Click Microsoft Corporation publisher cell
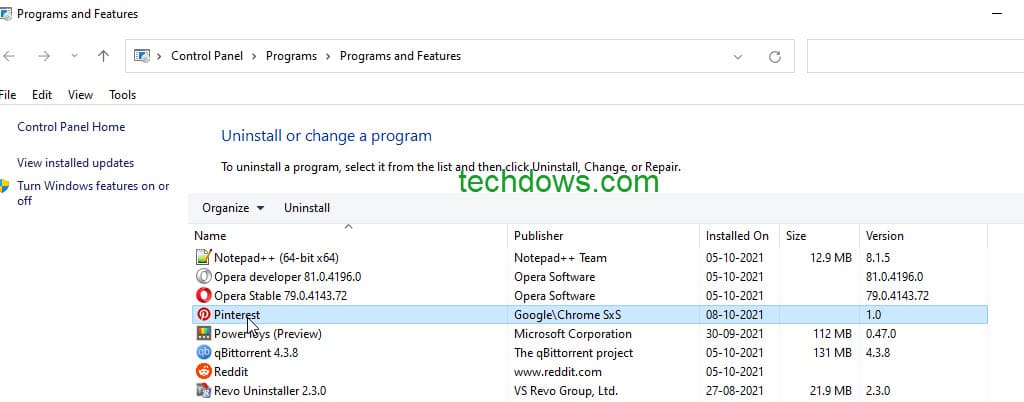The image size is (1024, 402). pos(573,333)
